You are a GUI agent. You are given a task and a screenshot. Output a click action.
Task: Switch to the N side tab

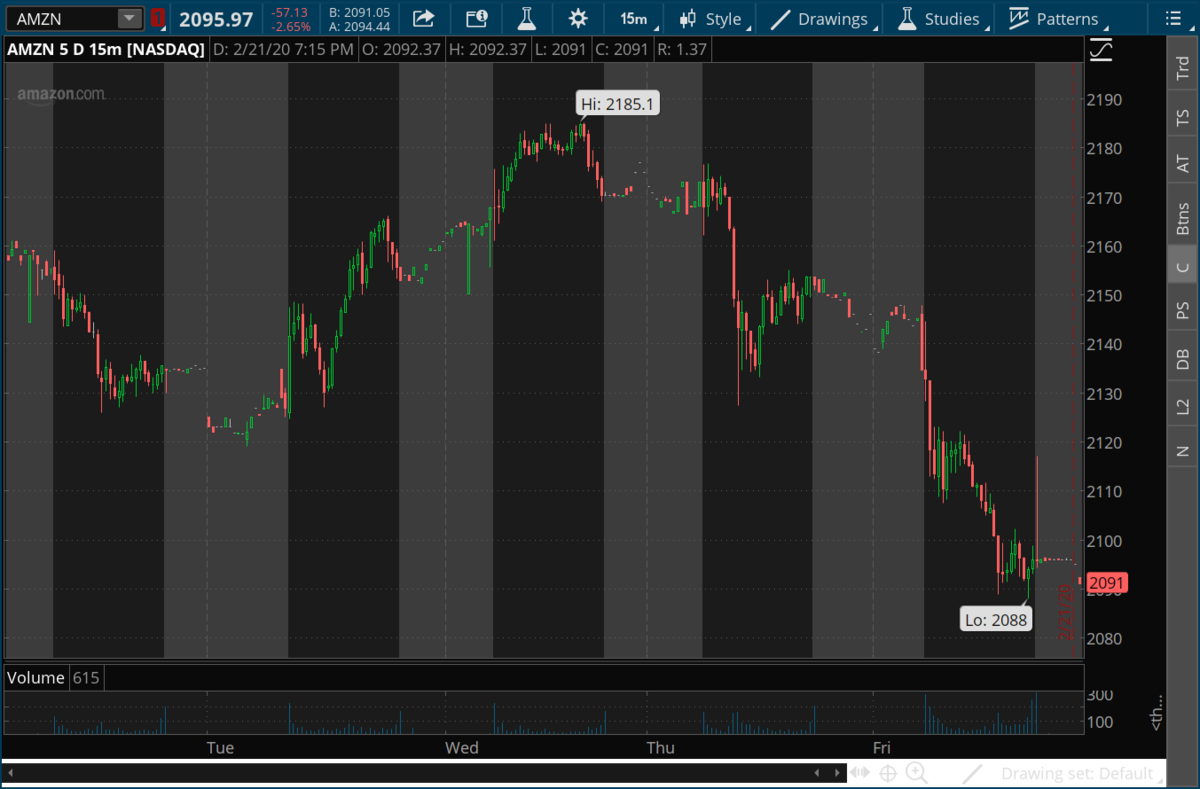tap(1183, 449)
